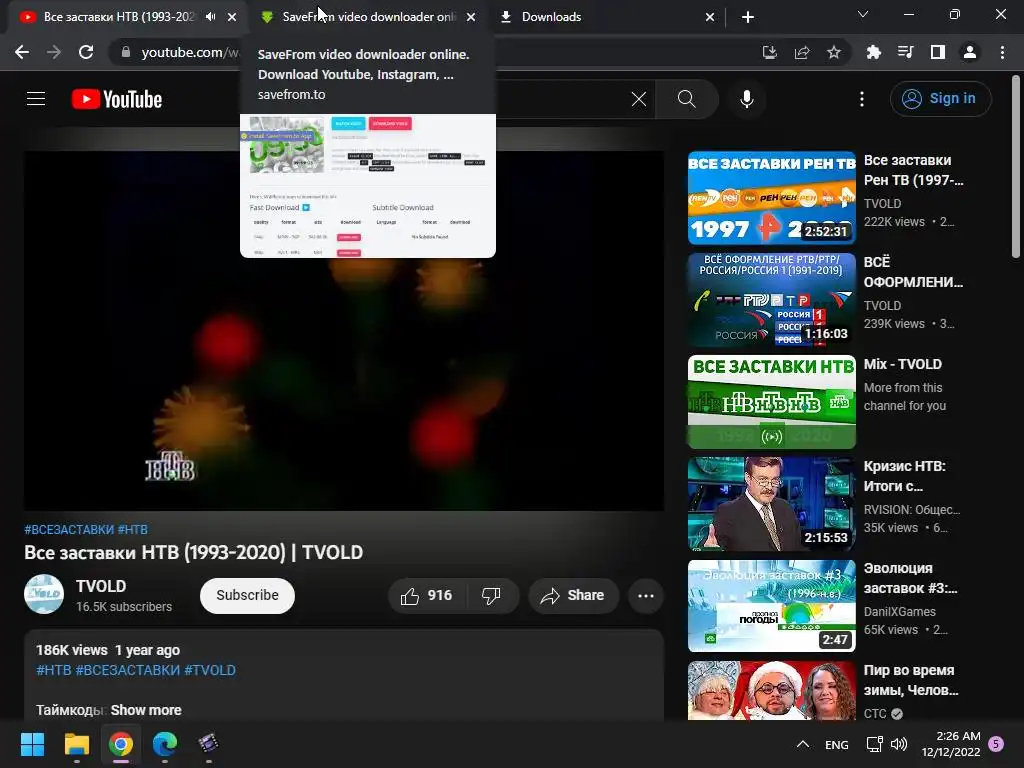Open the Windows Start menu

click(x=32, y=744)
